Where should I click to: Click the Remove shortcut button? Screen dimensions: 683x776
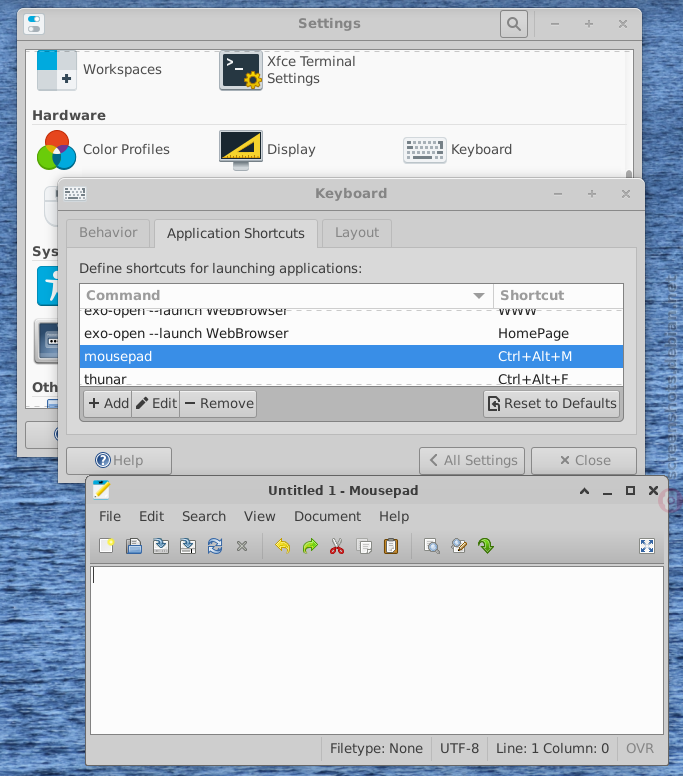[x=219, y=403]
